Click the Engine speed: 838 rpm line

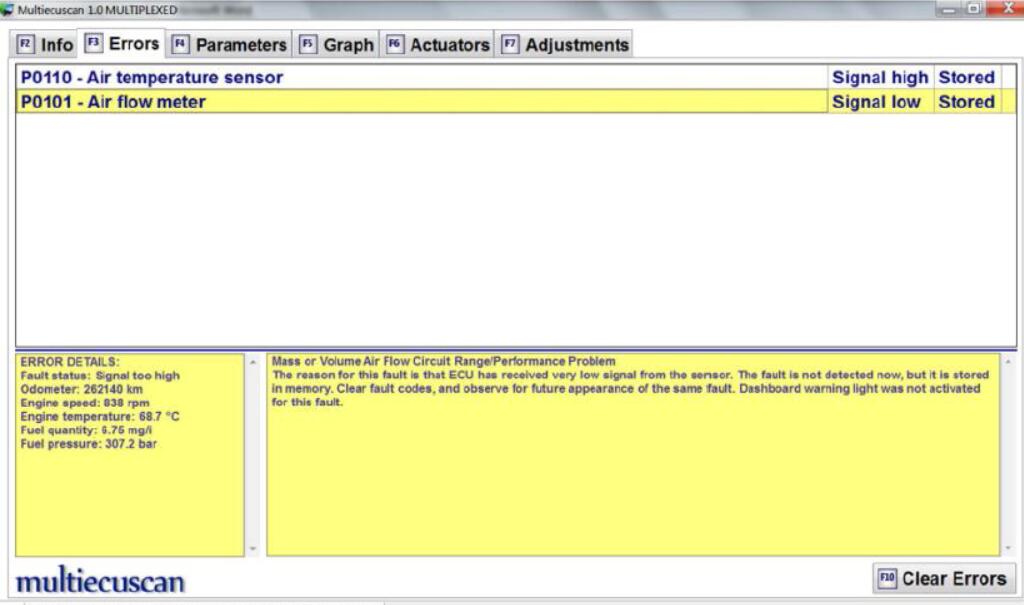(x=85, y=403)
